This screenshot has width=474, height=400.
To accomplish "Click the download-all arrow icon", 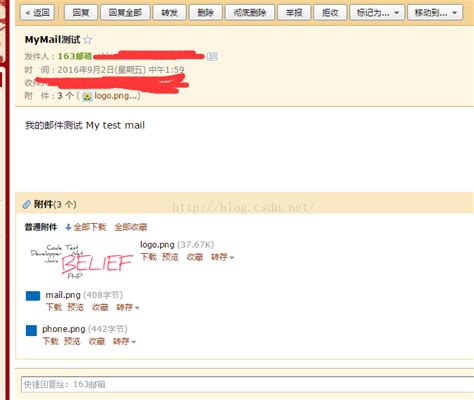I will 68,227.
